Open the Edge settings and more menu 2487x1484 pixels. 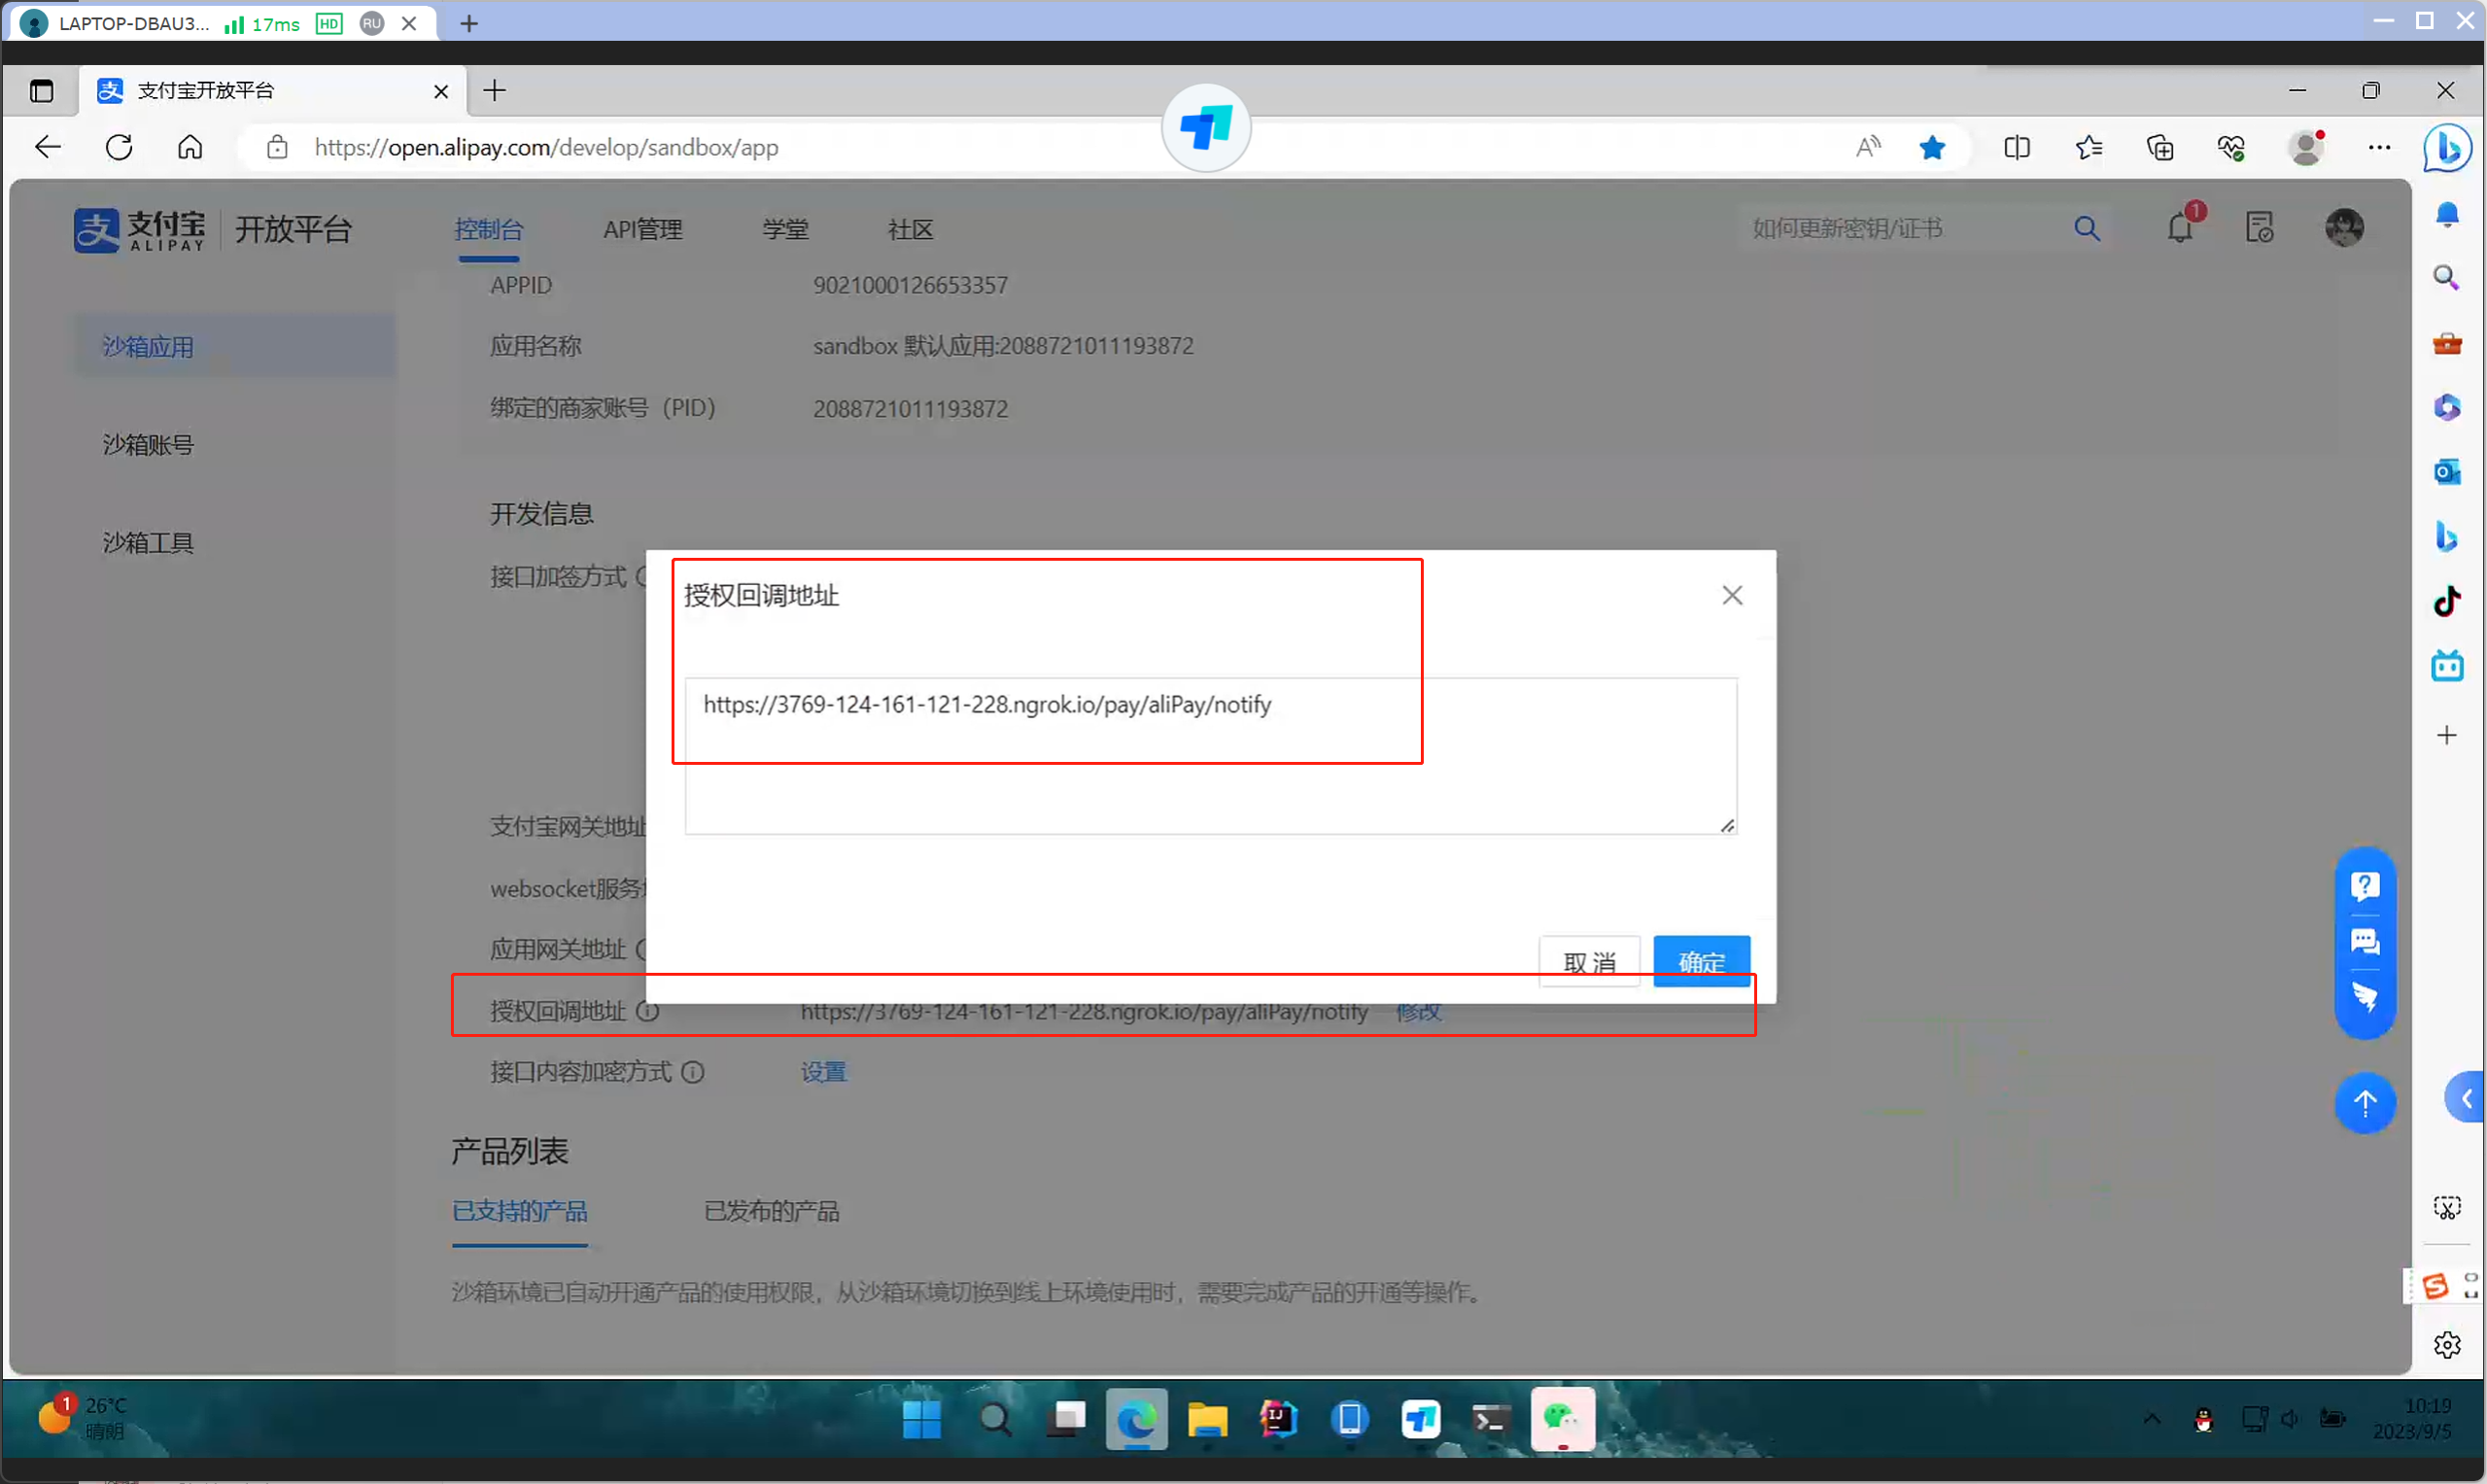click(2379, 148)
